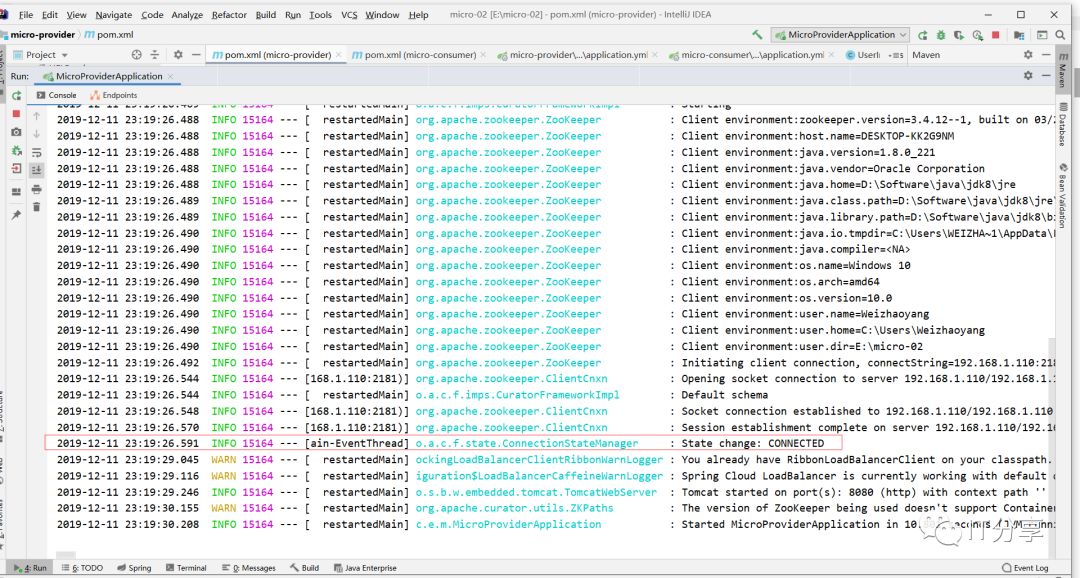
Task: Open Search Everywhere magnifier icon
Action: coord(1061,34)
